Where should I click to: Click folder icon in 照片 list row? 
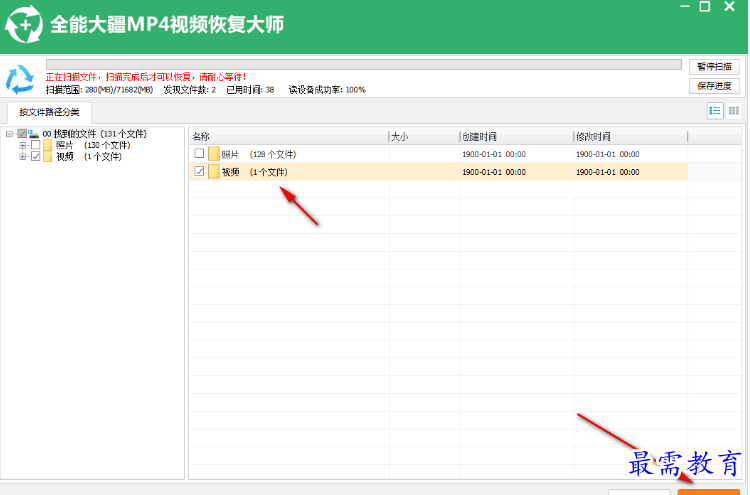tap(214, 154)
